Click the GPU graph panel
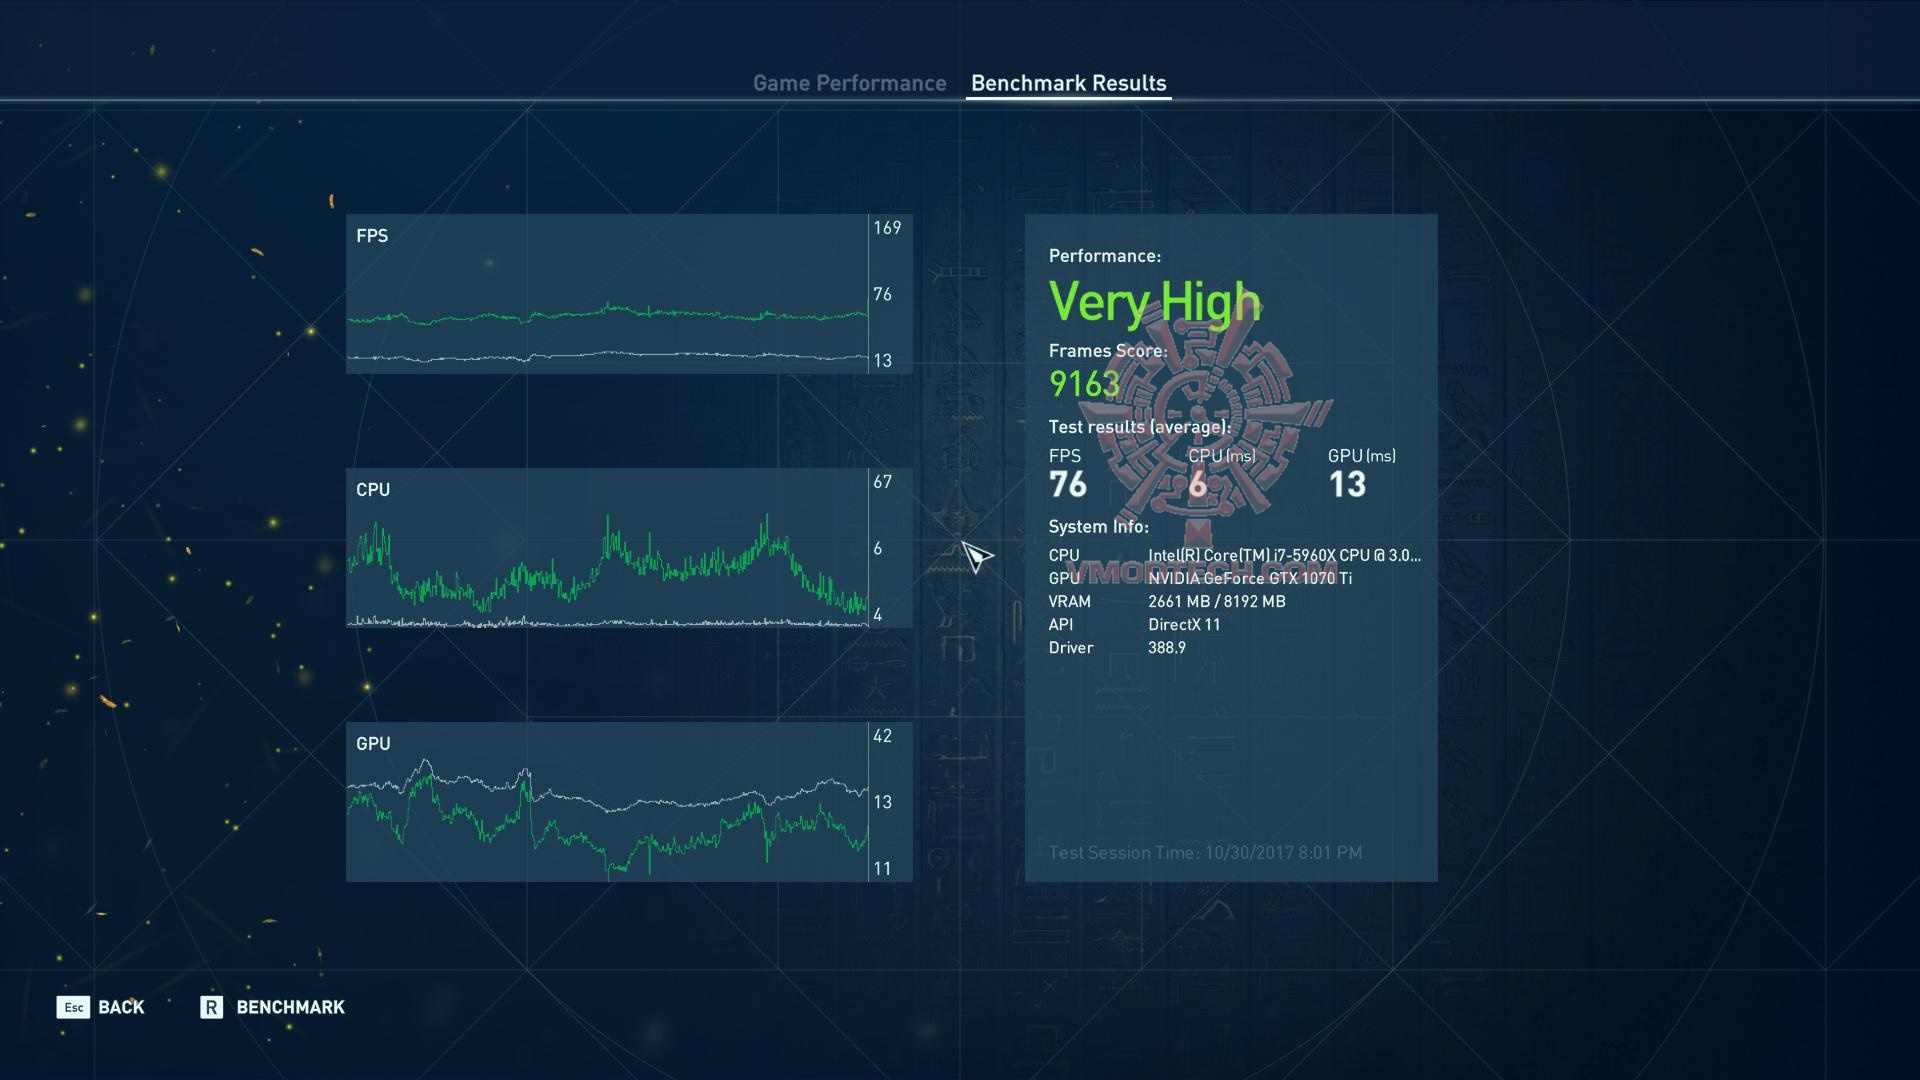This screenshot has width=1920, height=1080. click(x=607, y=802)
